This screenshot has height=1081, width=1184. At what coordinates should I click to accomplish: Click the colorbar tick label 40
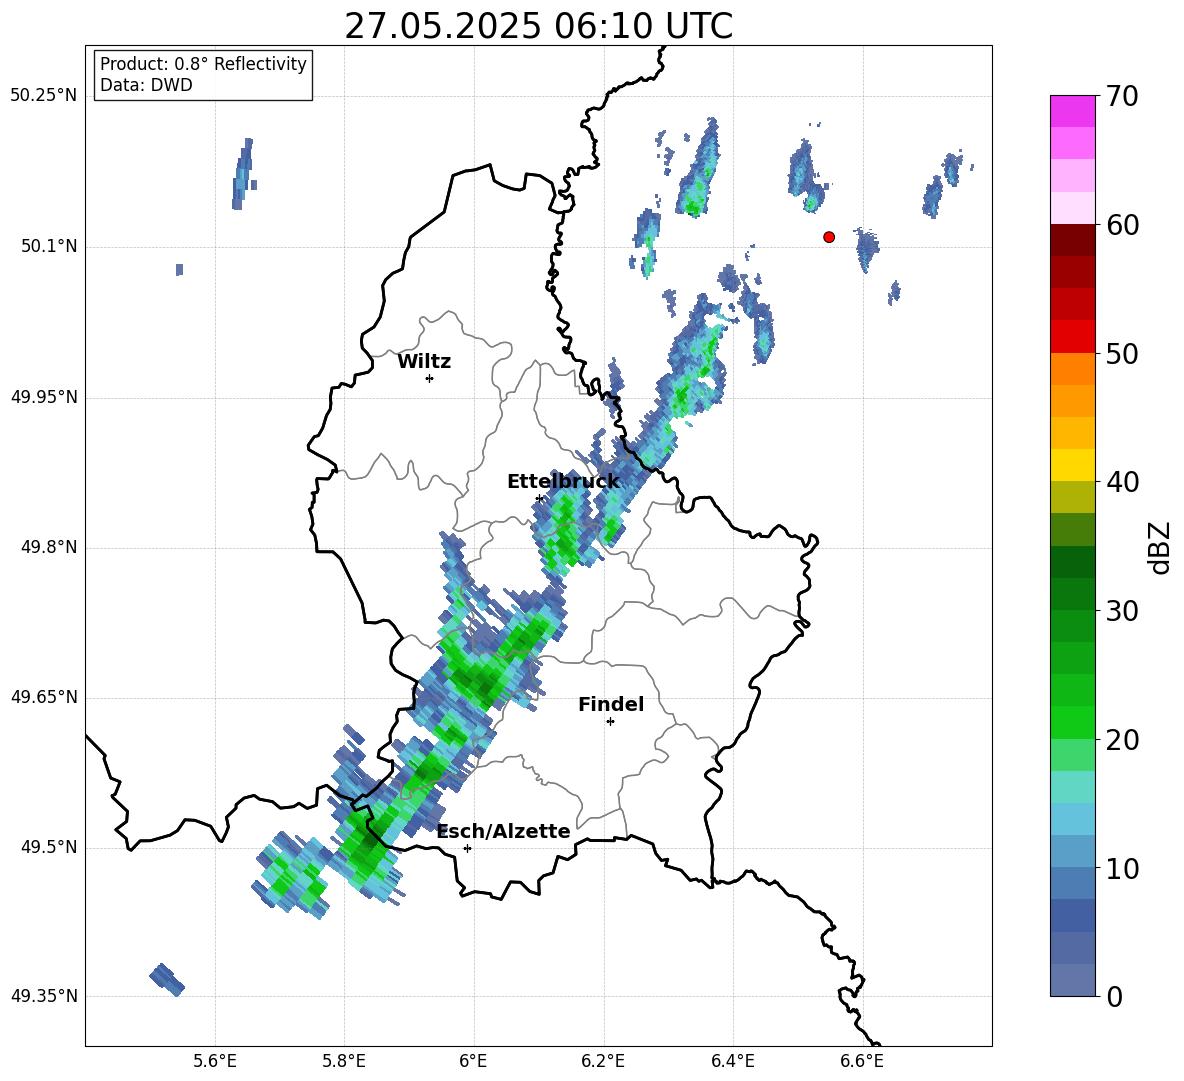1122,482
